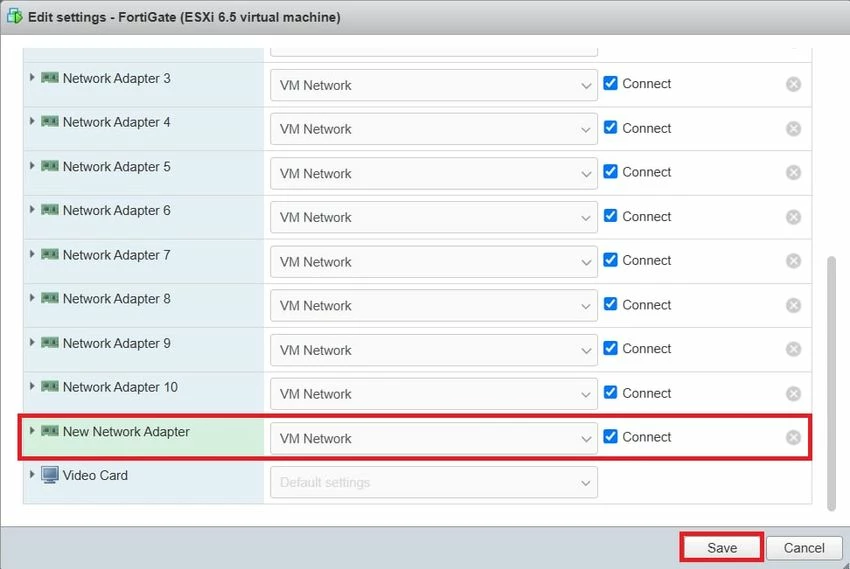Uncheck Connect for Network Adapter 3
This screenshot has width=850, height=569.
pos(610,83)
